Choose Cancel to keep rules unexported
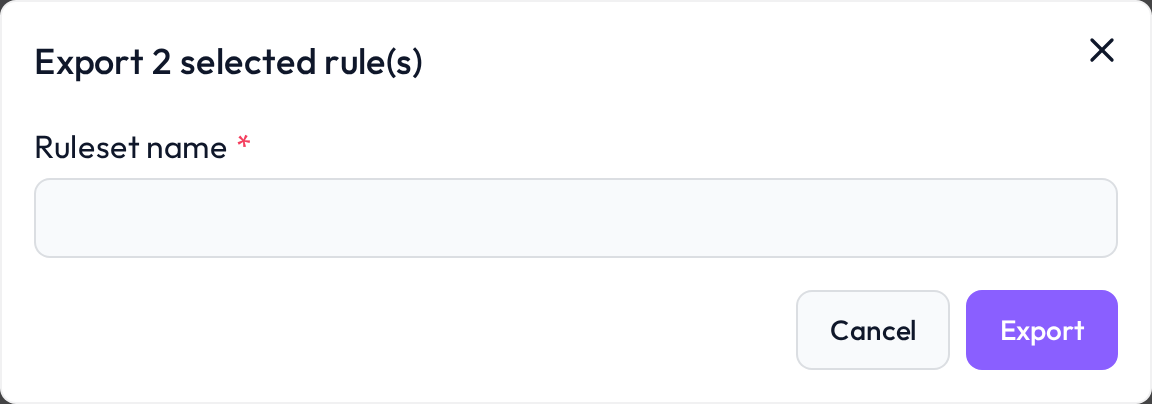This screenshot has width=1152, height=404. coord(873,330)
